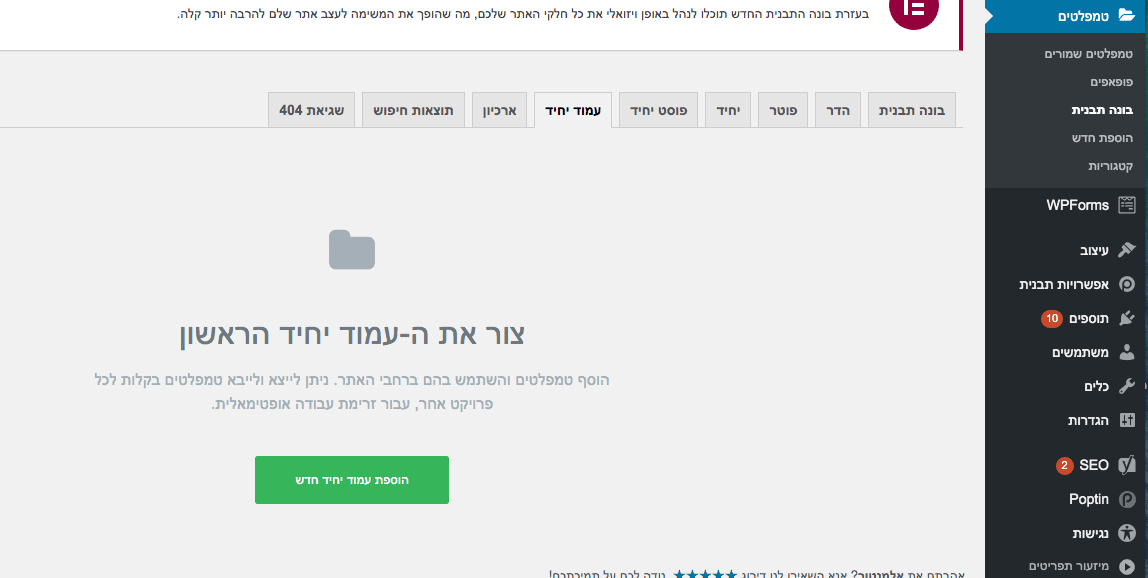Click the עיצוב (Appearance) brush icon

(1127, 249)
